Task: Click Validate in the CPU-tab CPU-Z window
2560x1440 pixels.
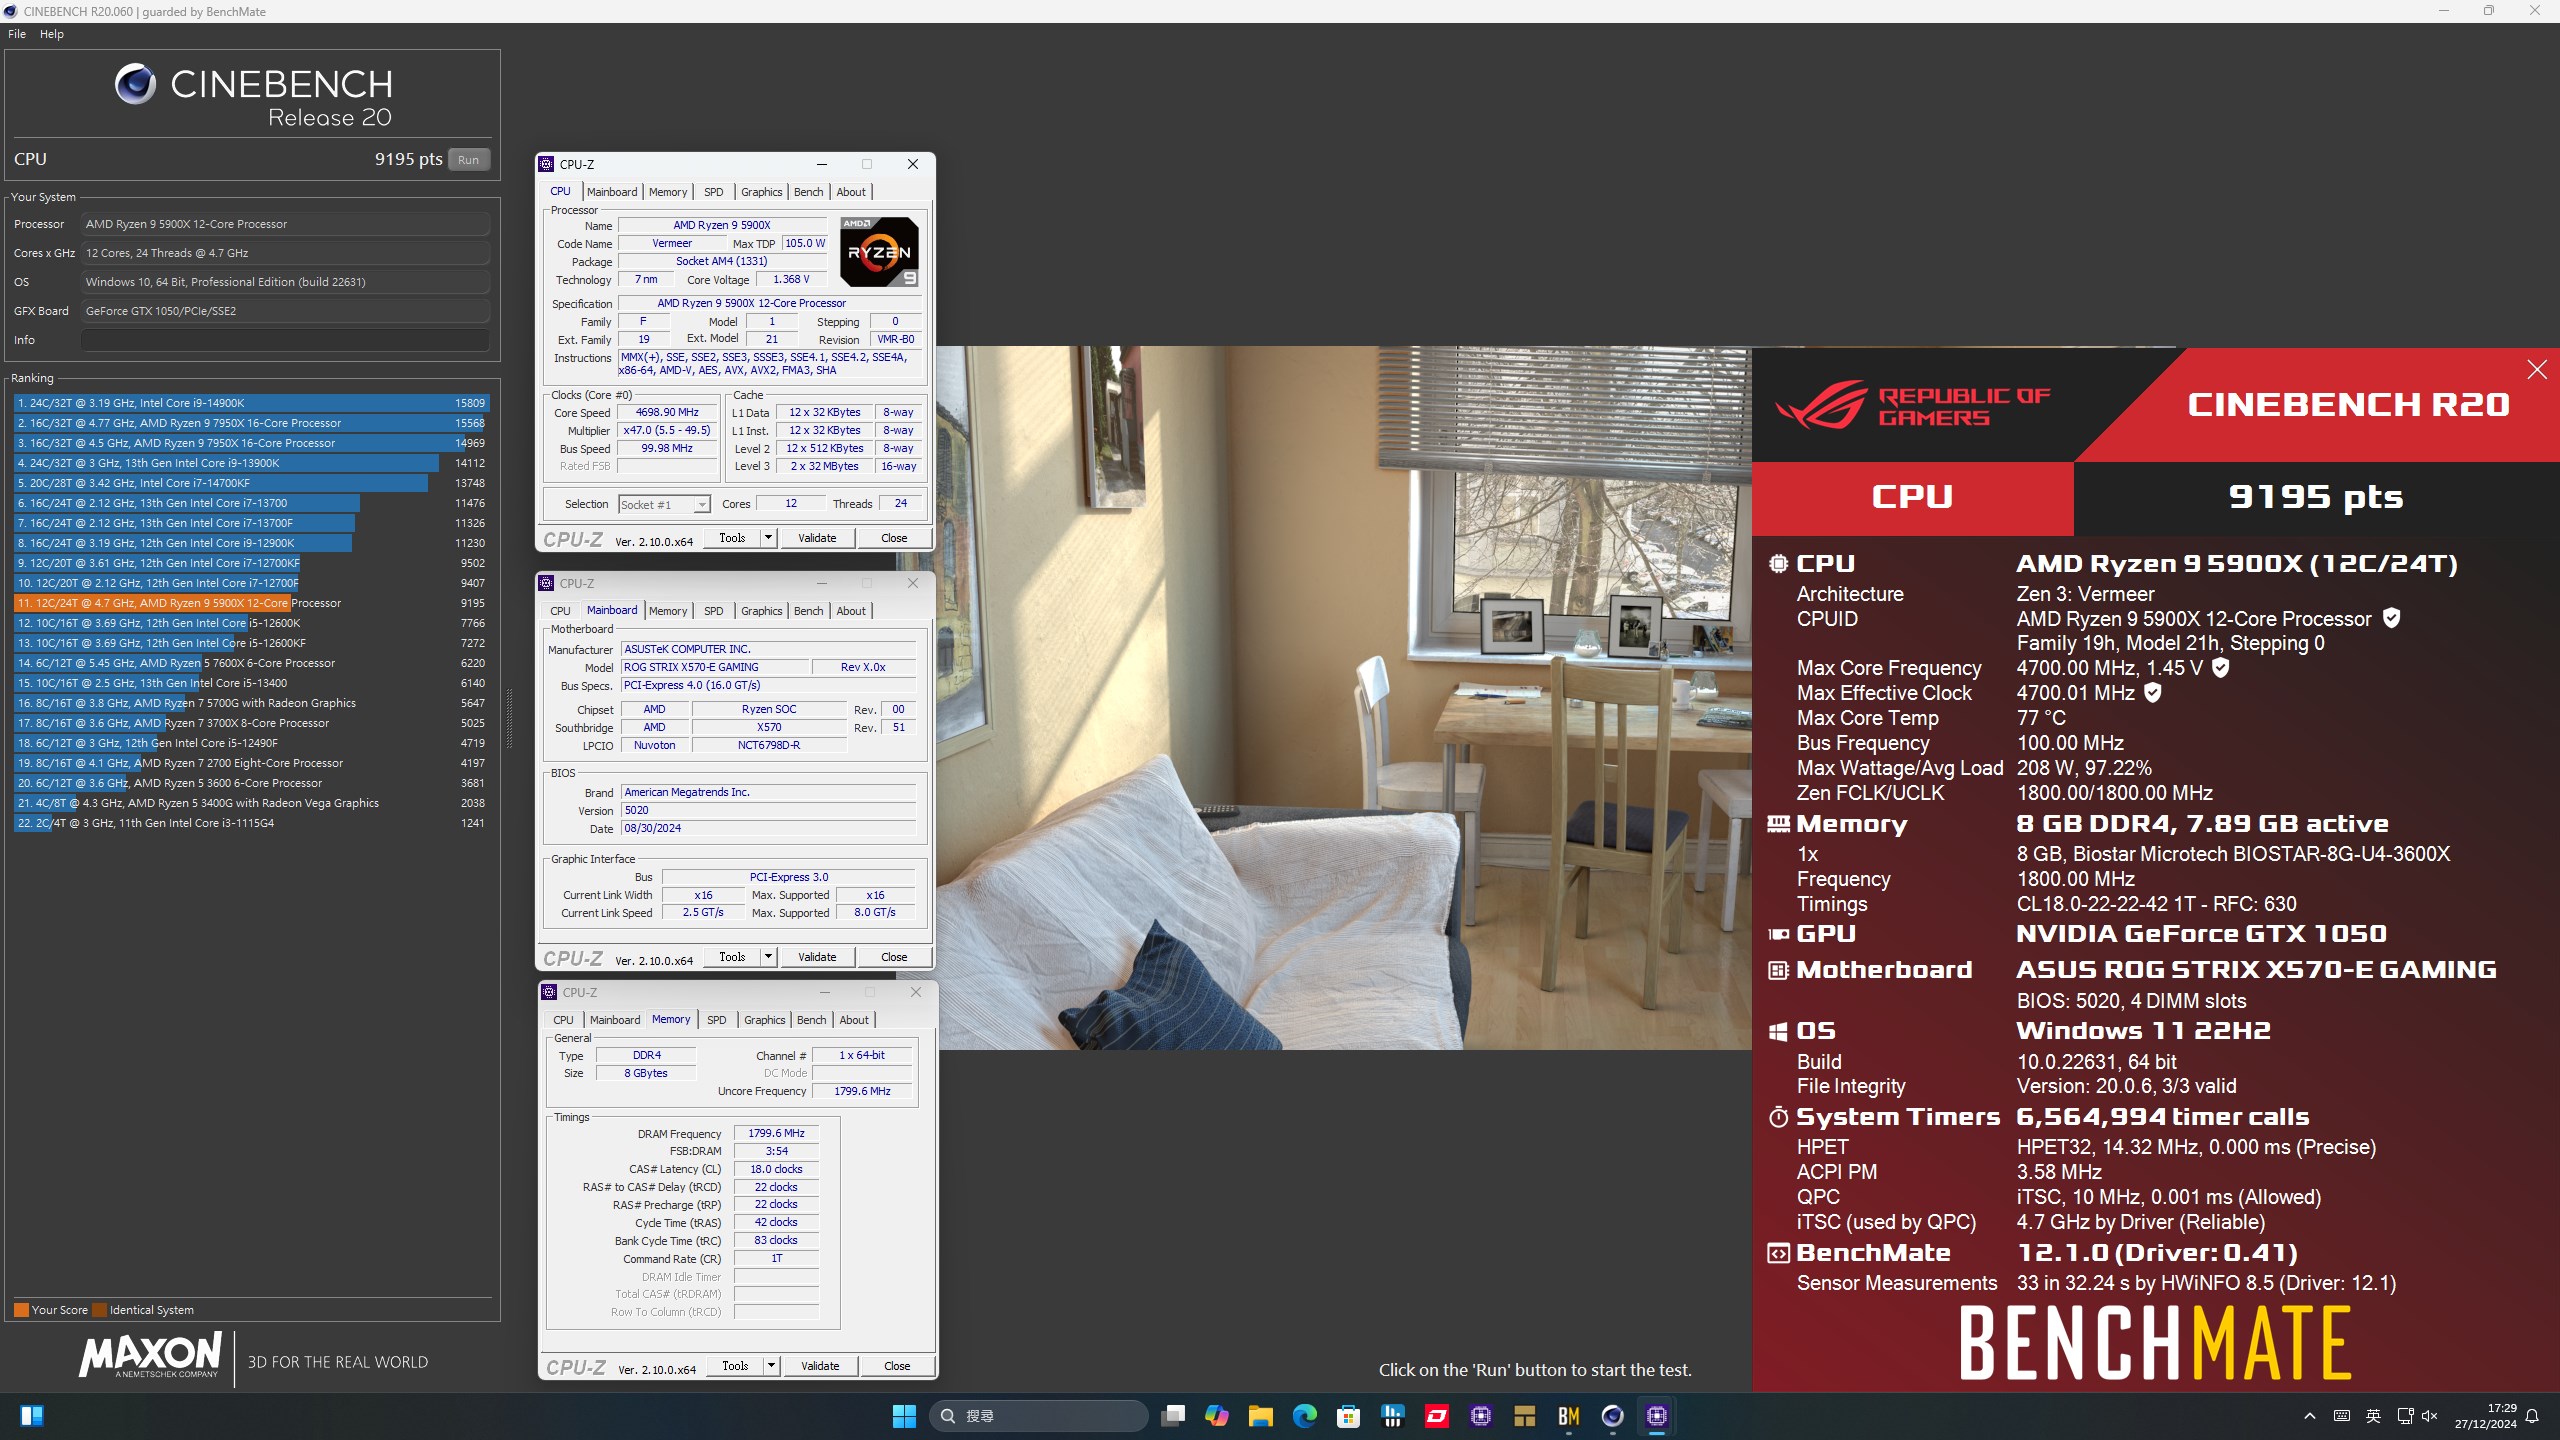Action: point(817,538)
